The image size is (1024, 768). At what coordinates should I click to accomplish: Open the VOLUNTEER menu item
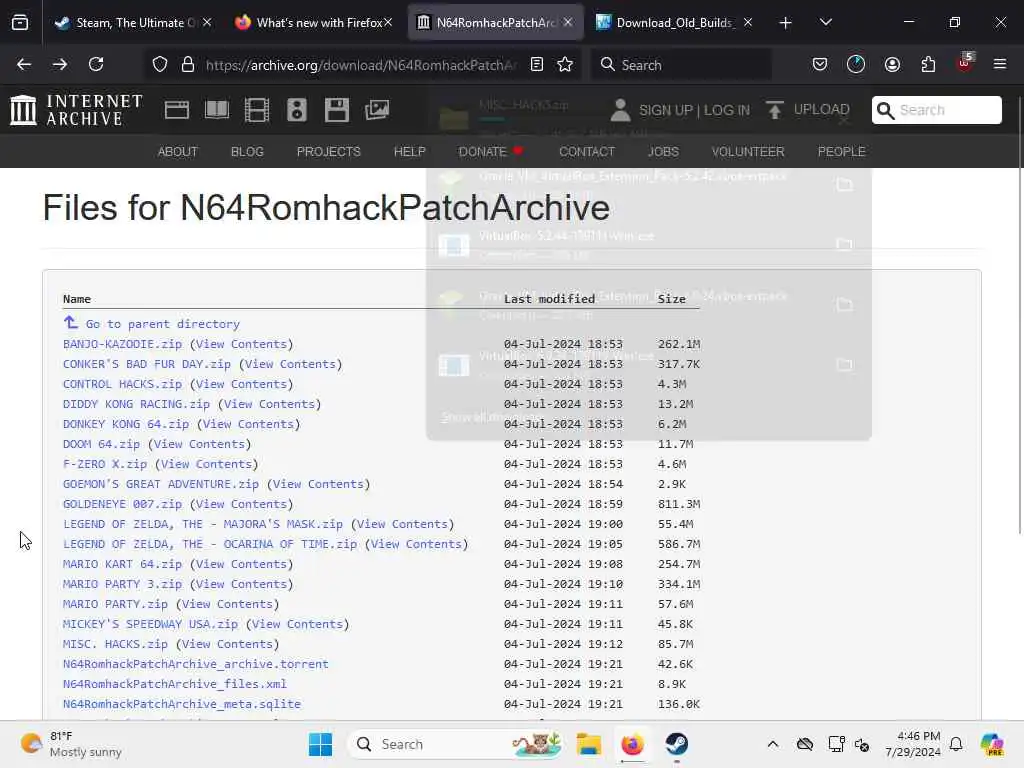pos(748,152)
